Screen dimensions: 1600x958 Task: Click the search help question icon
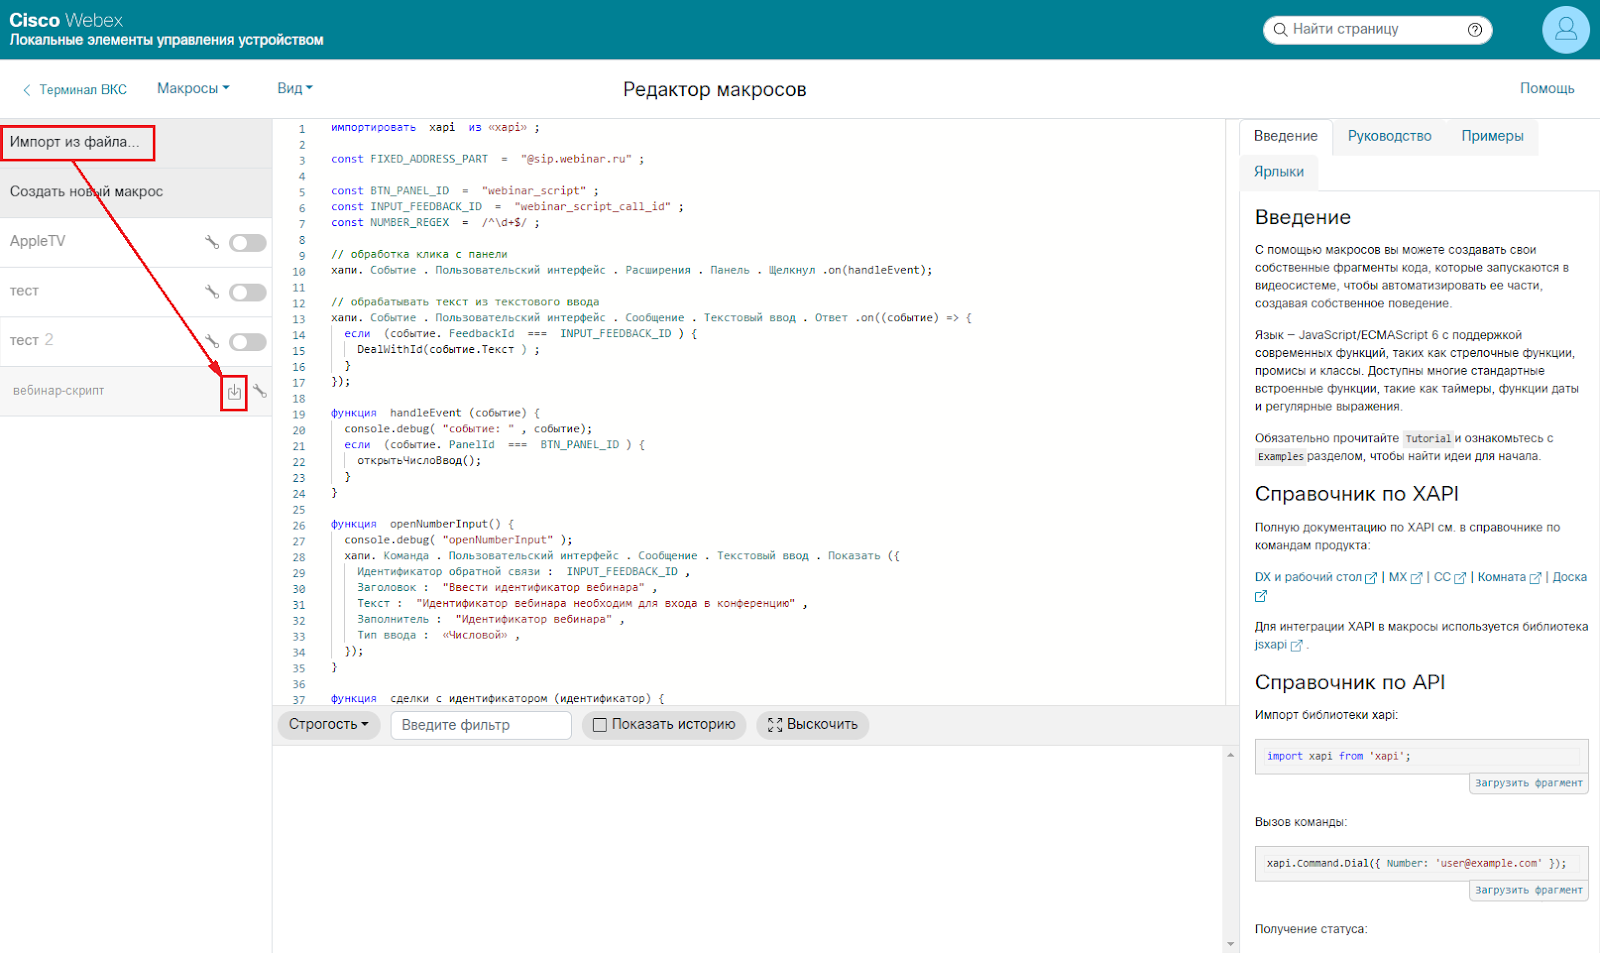coord(1475,30)
